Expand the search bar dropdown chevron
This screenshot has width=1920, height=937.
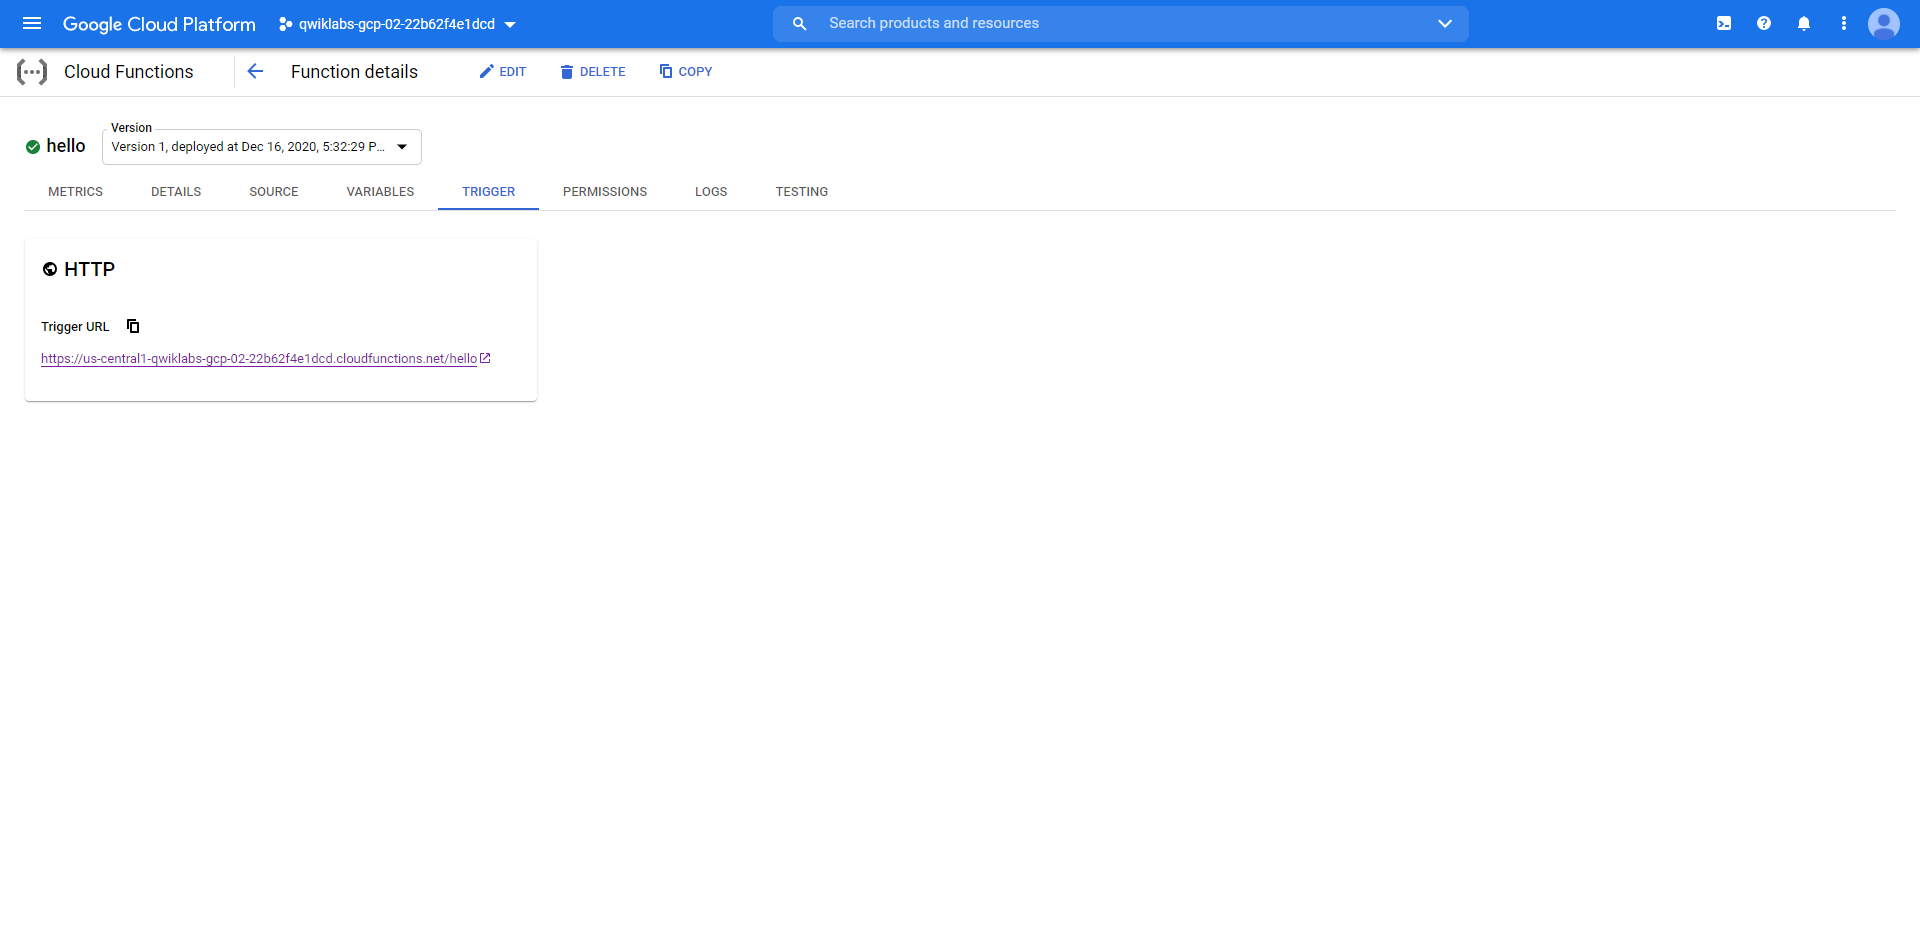coord(1444,23)
